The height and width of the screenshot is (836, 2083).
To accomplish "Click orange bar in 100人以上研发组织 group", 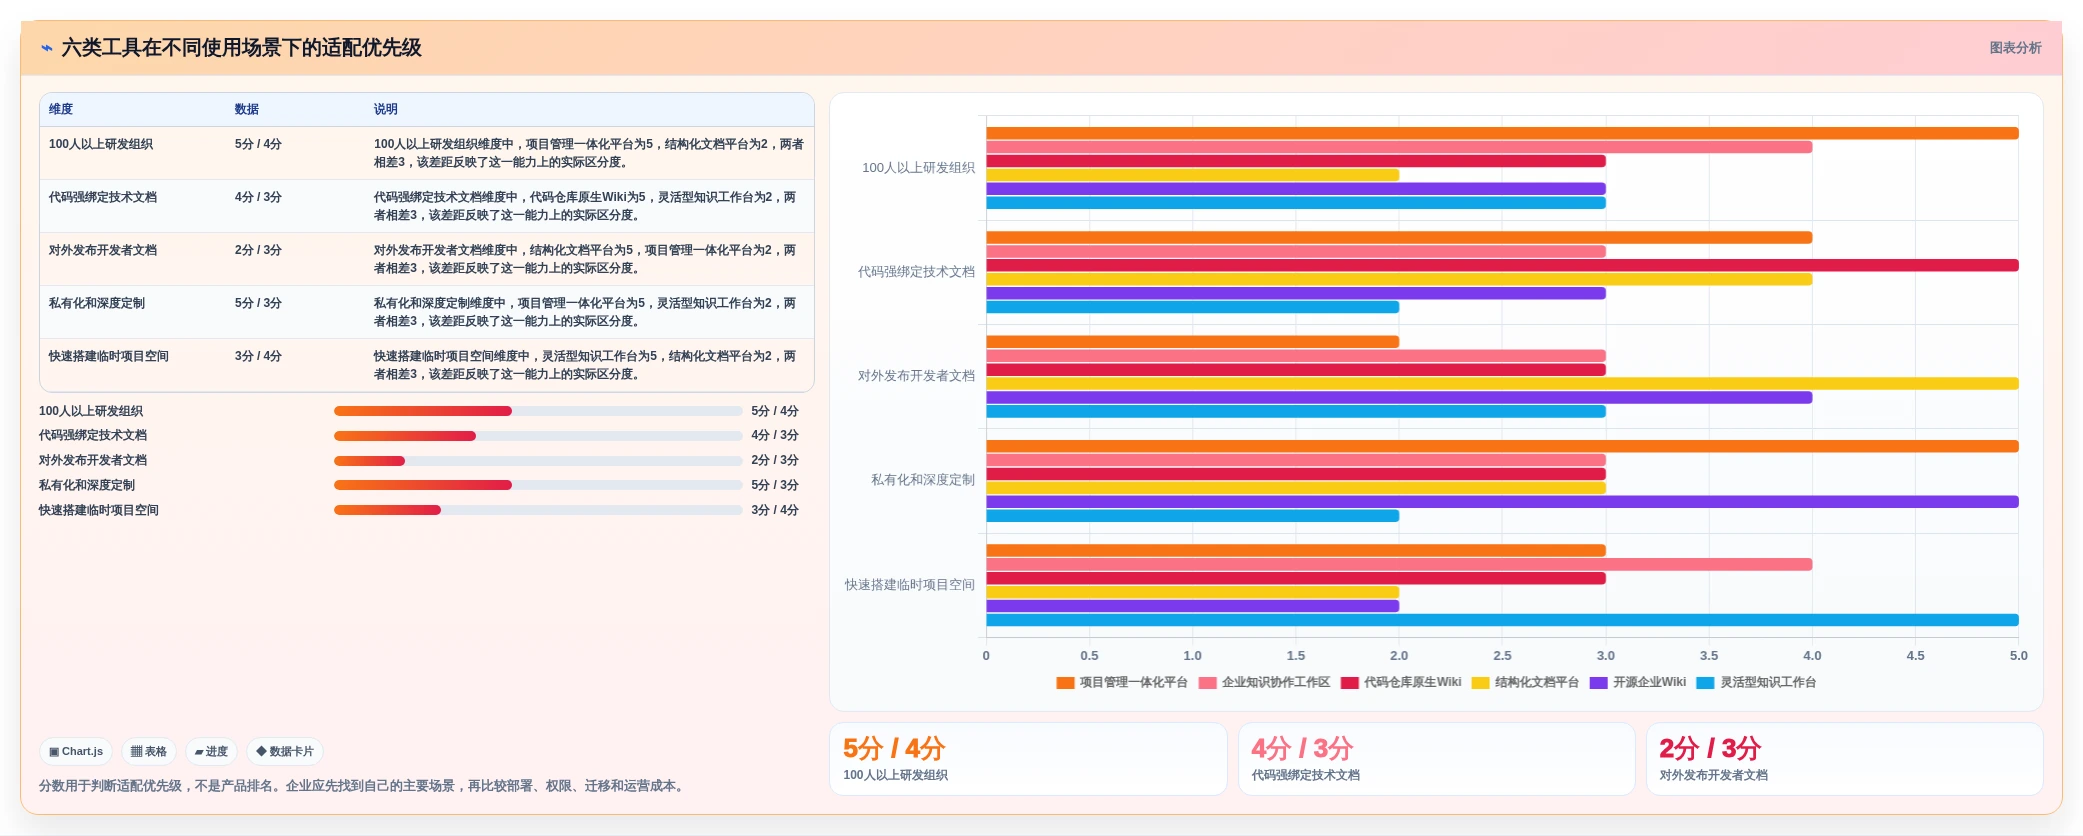I will click(x=1502, y=133).
